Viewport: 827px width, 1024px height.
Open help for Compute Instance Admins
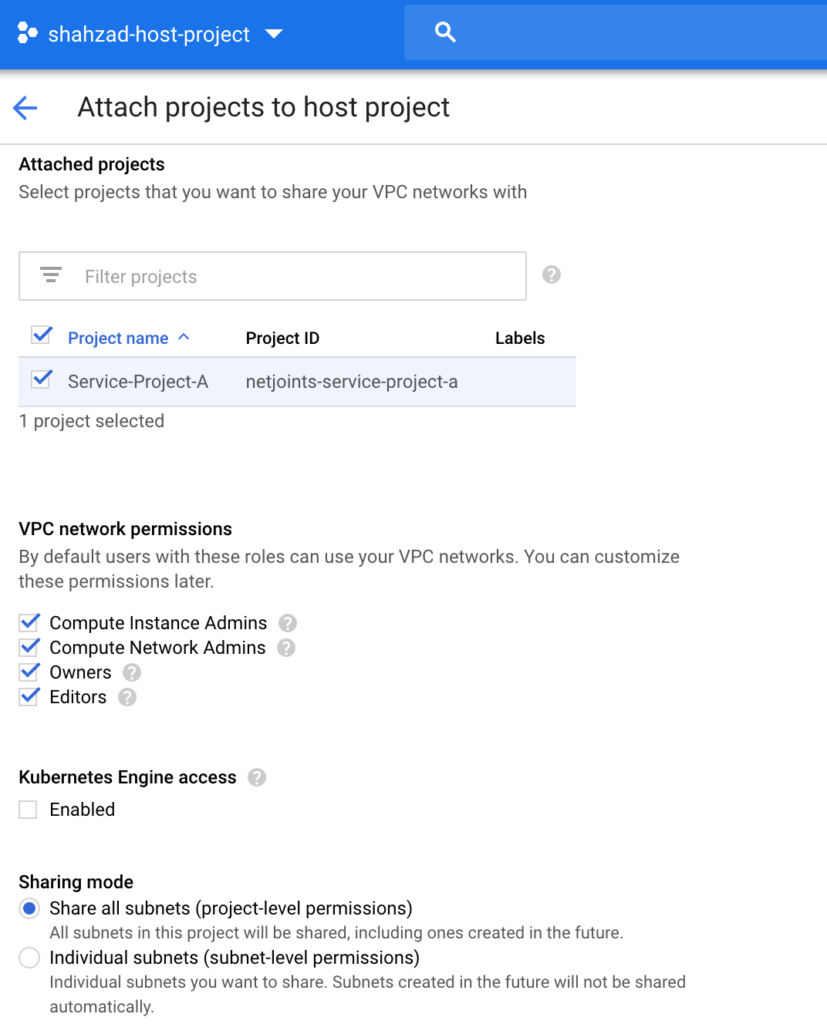(287, 623)
